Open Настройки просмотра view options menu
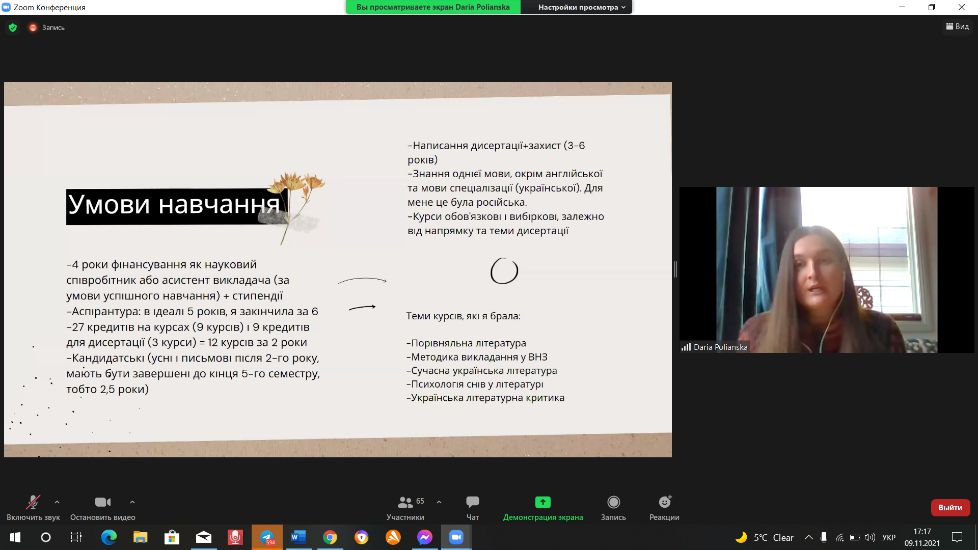Screen dimensions: 978x550 (x=582, y=7)
